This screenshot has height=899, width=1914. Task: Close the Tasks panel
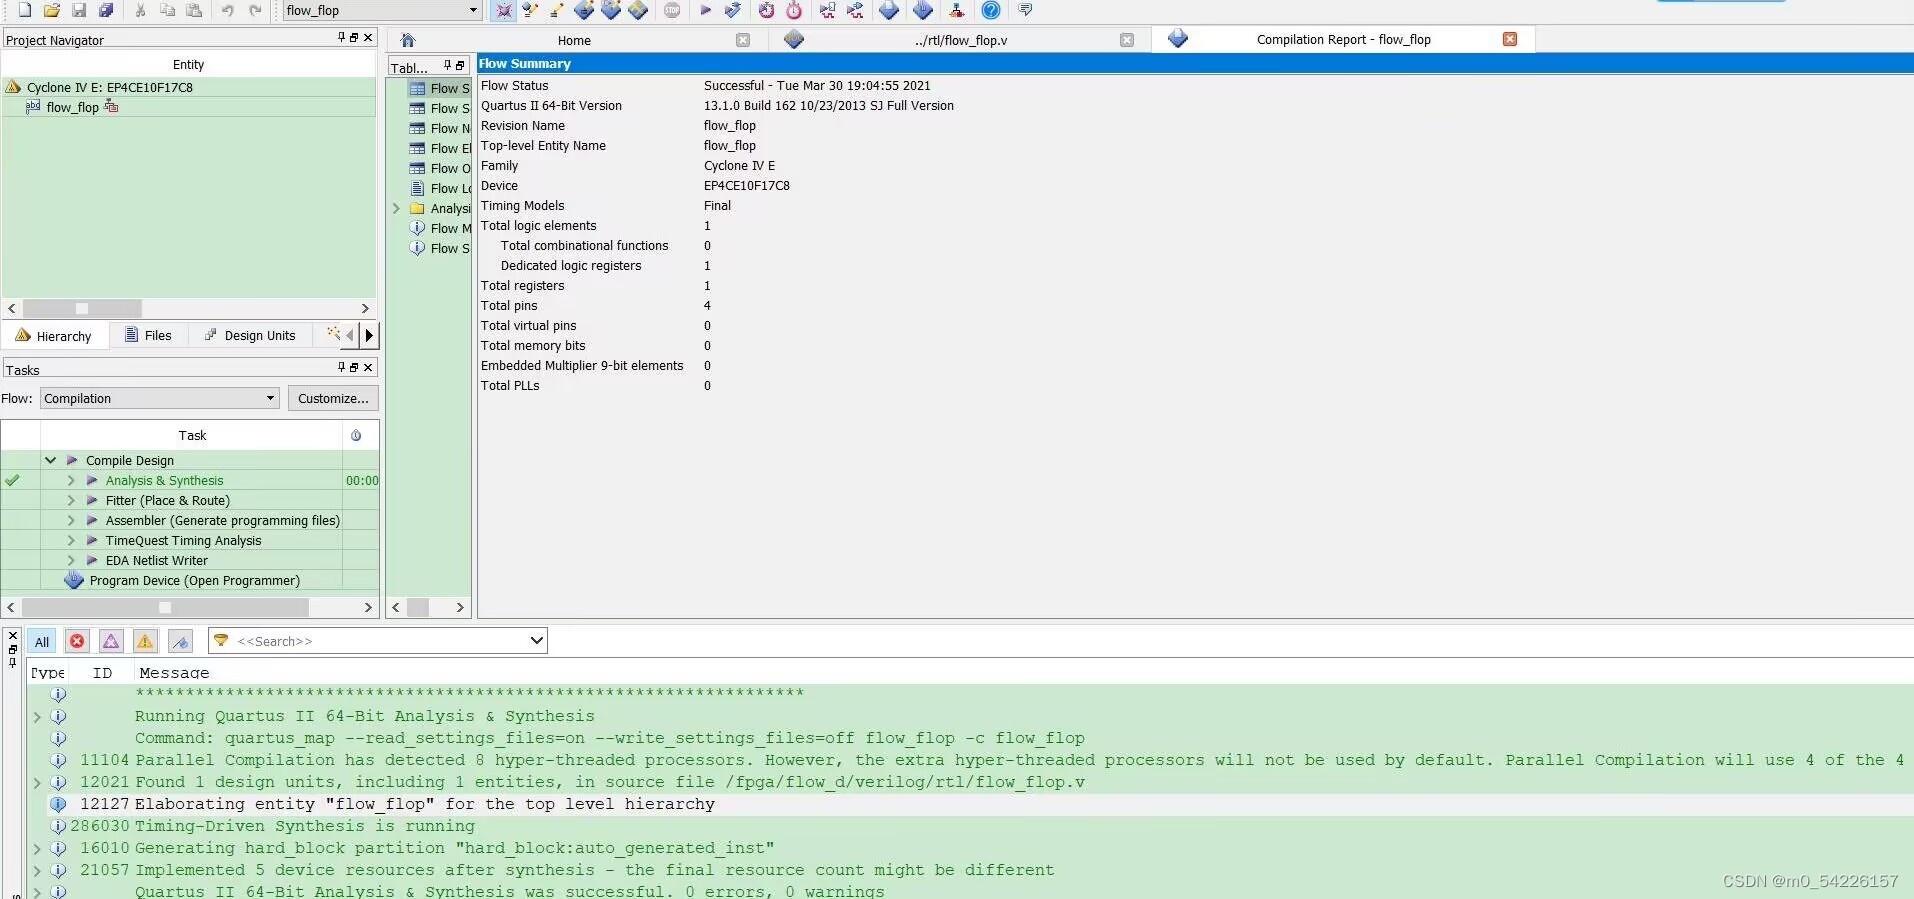[368, 367]
